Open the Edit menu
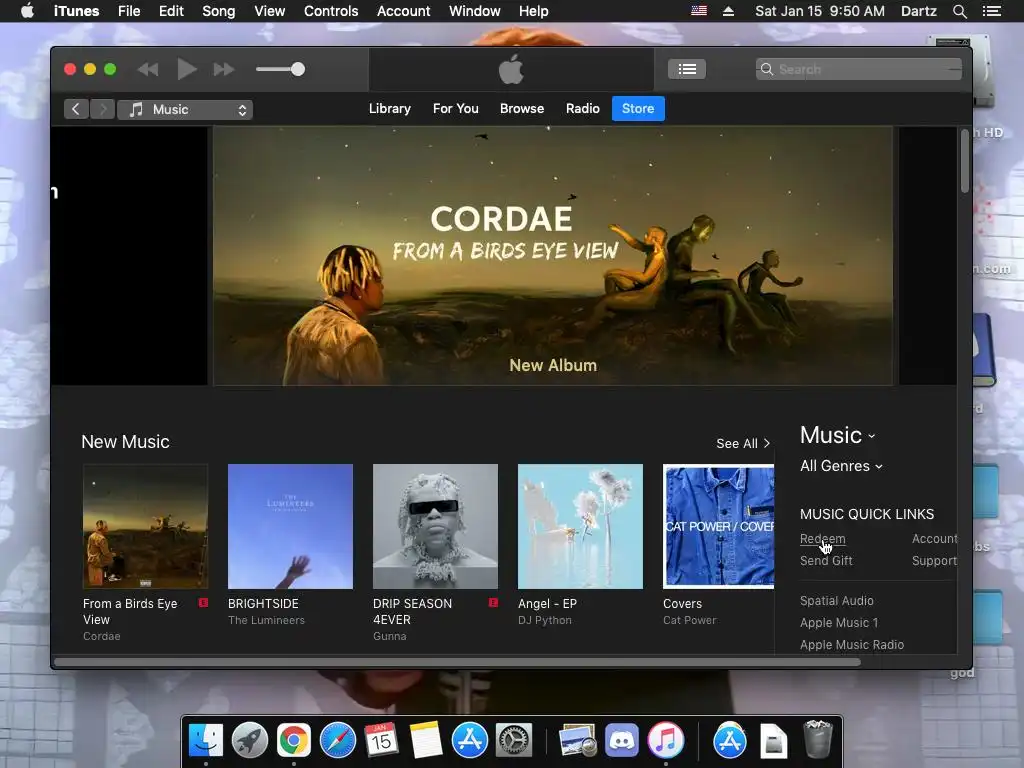The image size is (1024, 768). pos(171,11)
